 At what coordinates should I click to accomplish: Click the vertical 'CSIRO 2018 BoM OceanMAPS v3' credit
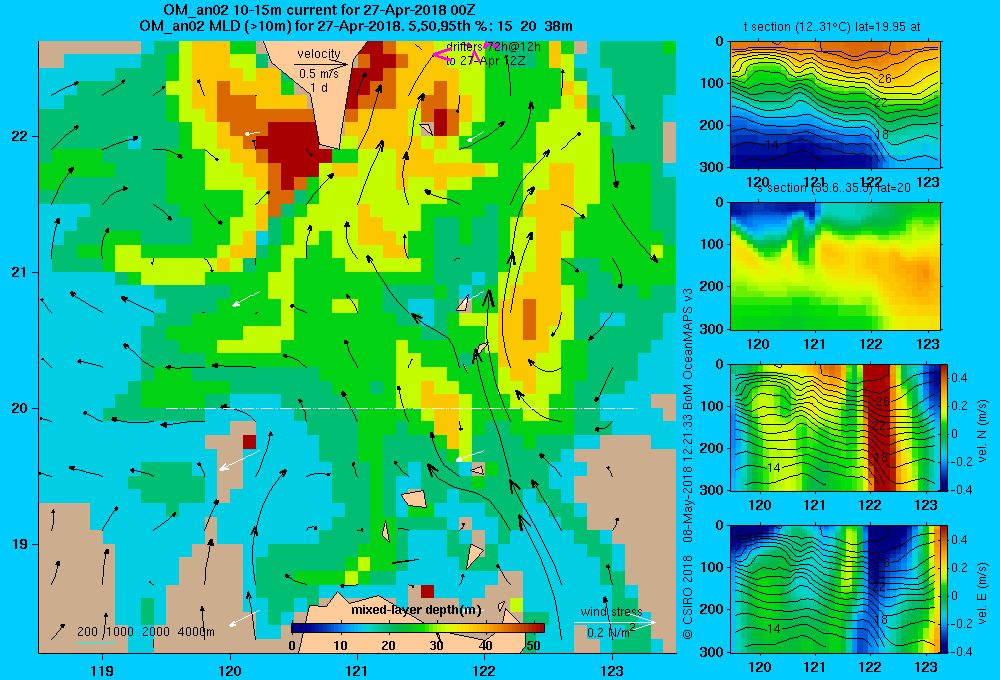click(x=688, y=462)
